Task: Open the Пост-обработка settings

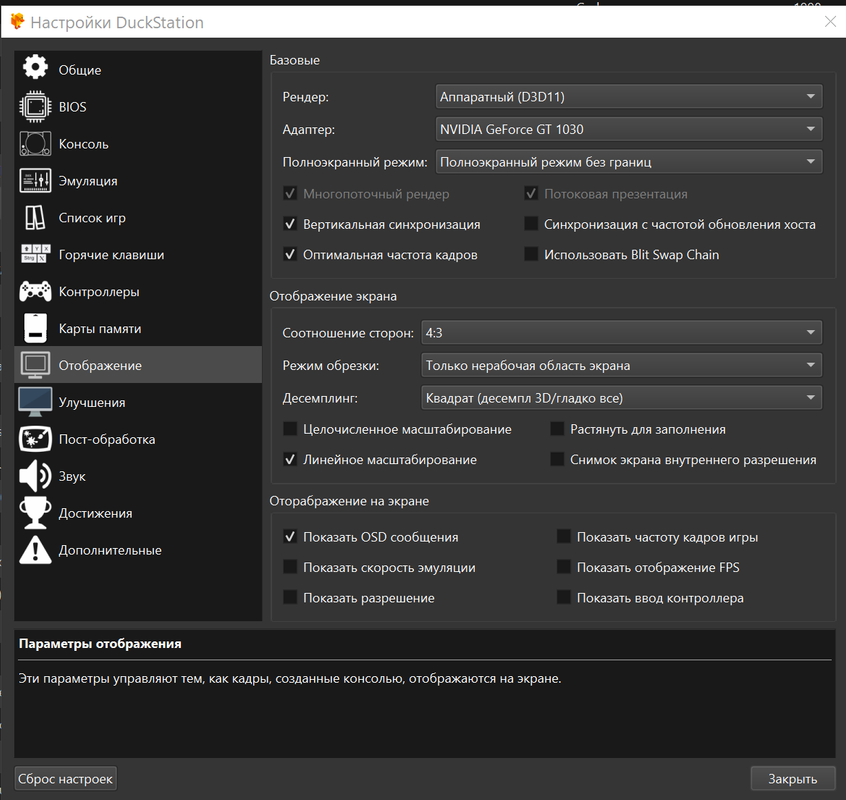Action: 138,439
